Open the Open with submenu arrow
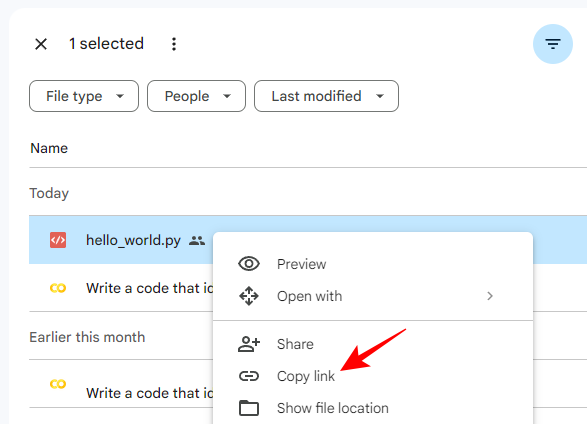Viewport: 587px width, 424px height. click(490, 296)
